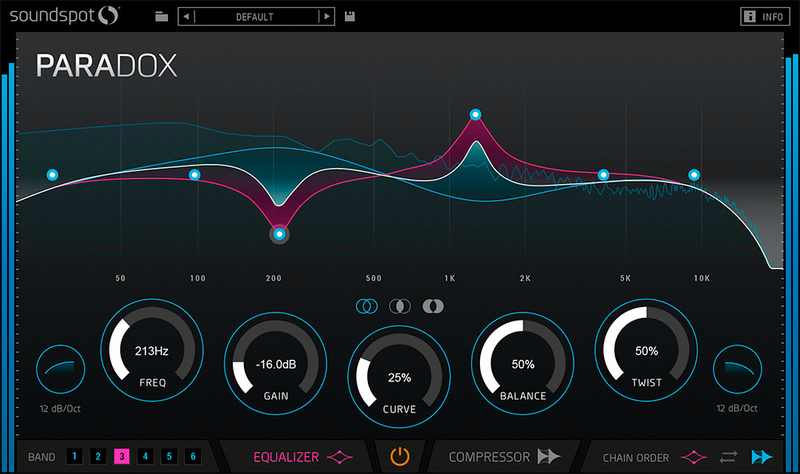Screen dimensions: 800x474
Task: Open the preset folder browser icon
Action: (163, 17)
